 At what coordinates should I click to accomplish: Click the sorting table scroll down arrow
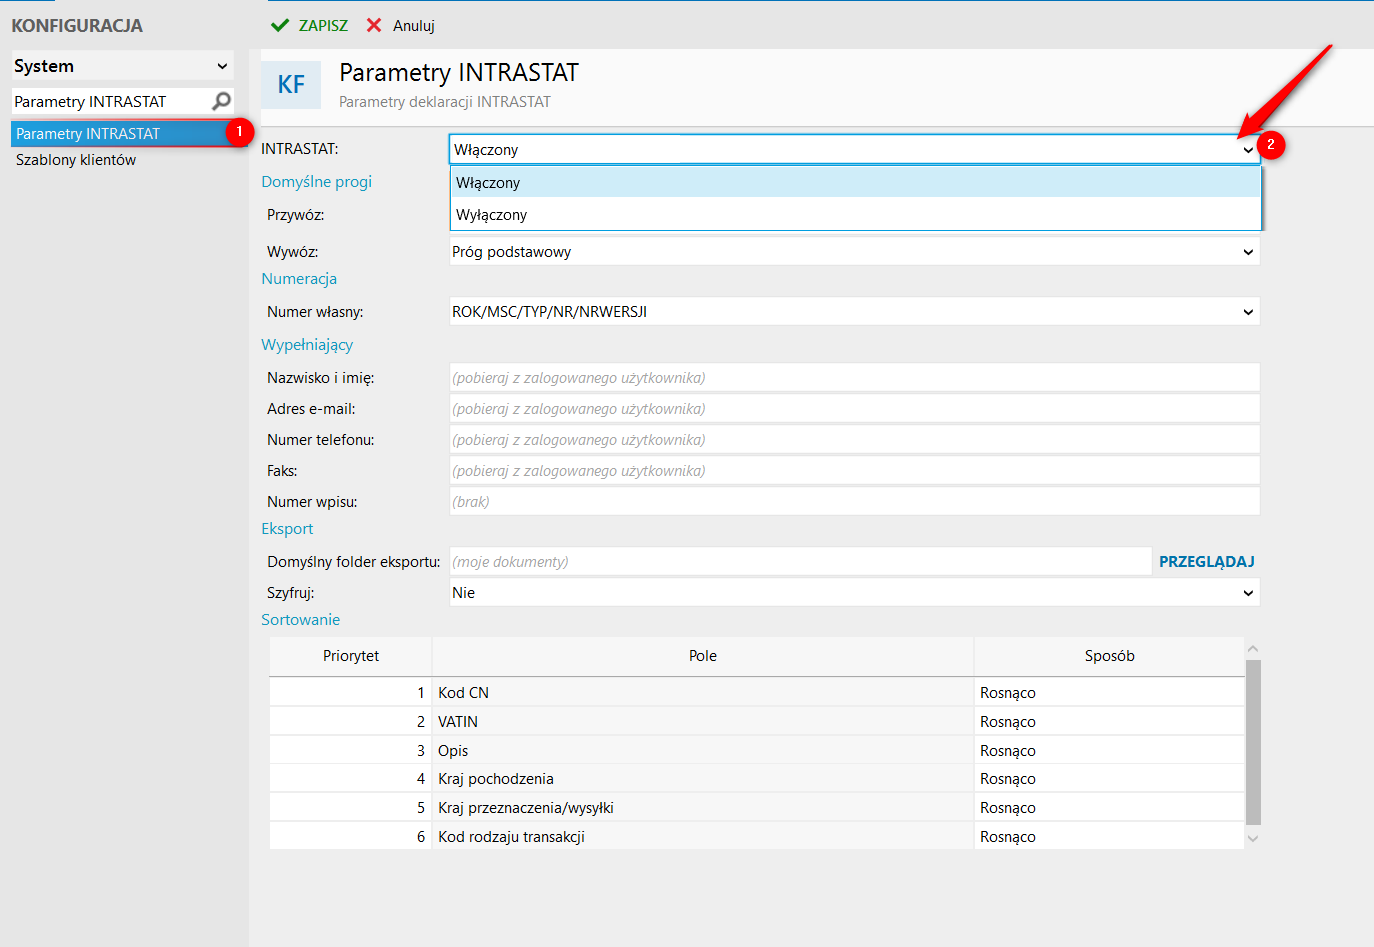click(x=1253, y=838)
